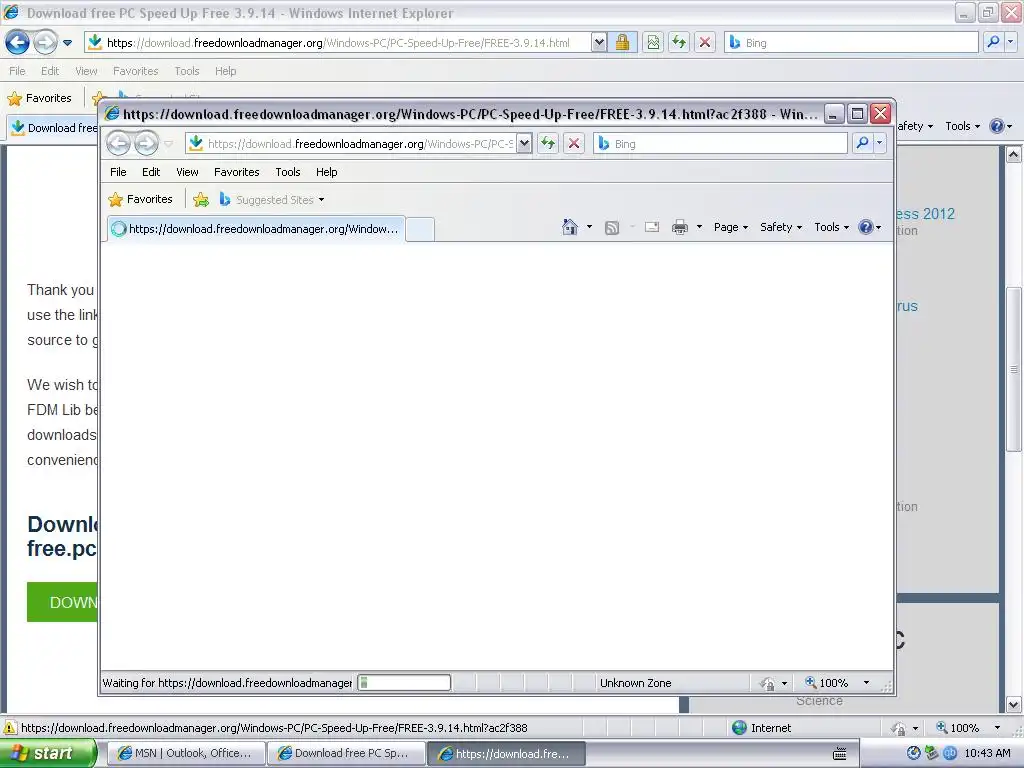Switch to Download free PC Sp taskbar item
This screenshot has width=1024, height=768.
[x=346, y=753]
